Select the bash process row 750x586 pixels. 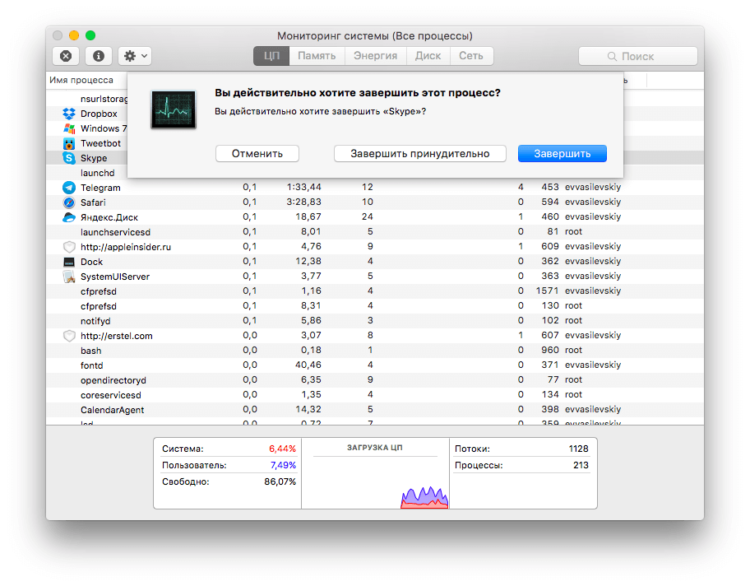[x=375, y=351]
